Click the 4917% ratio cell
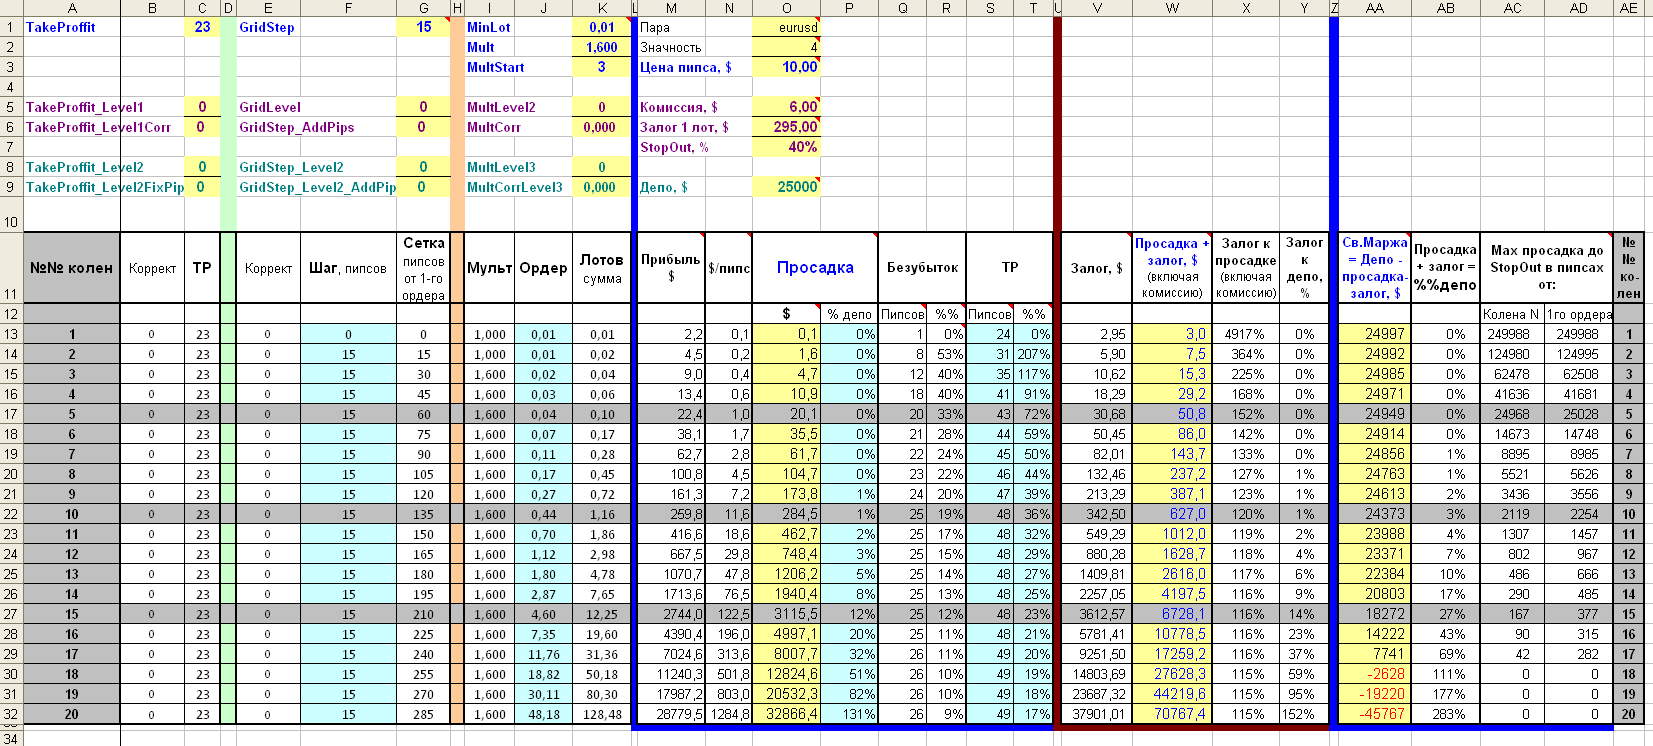 1246,334
